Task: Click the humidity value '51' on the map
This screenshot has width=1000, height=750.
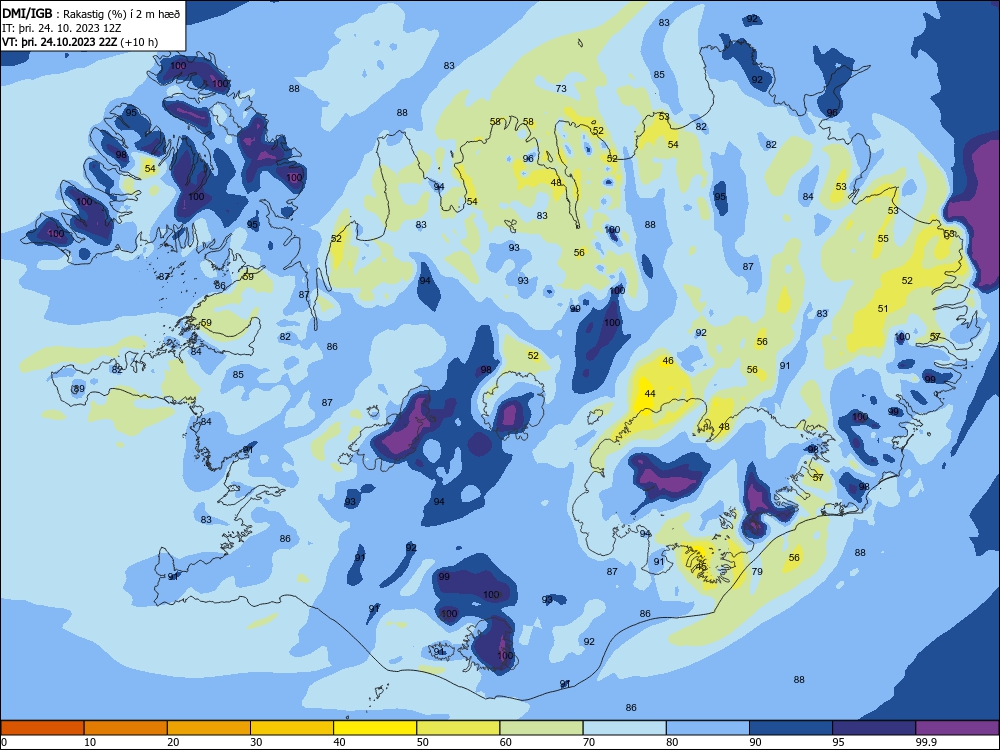Action: coord(883,309)
